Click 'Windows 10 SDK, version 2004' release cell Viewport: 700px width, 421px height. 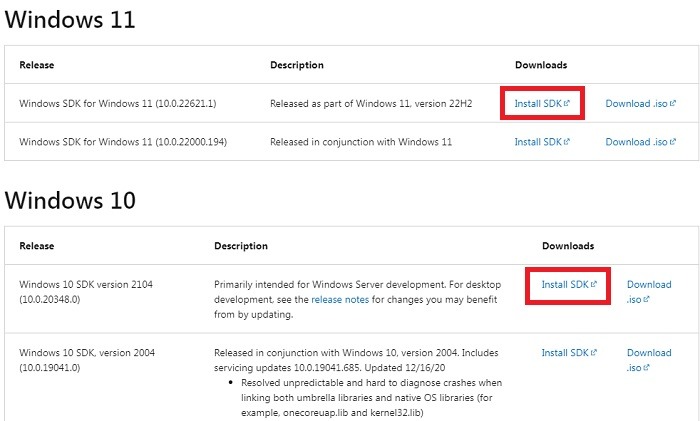pos(87,360)
